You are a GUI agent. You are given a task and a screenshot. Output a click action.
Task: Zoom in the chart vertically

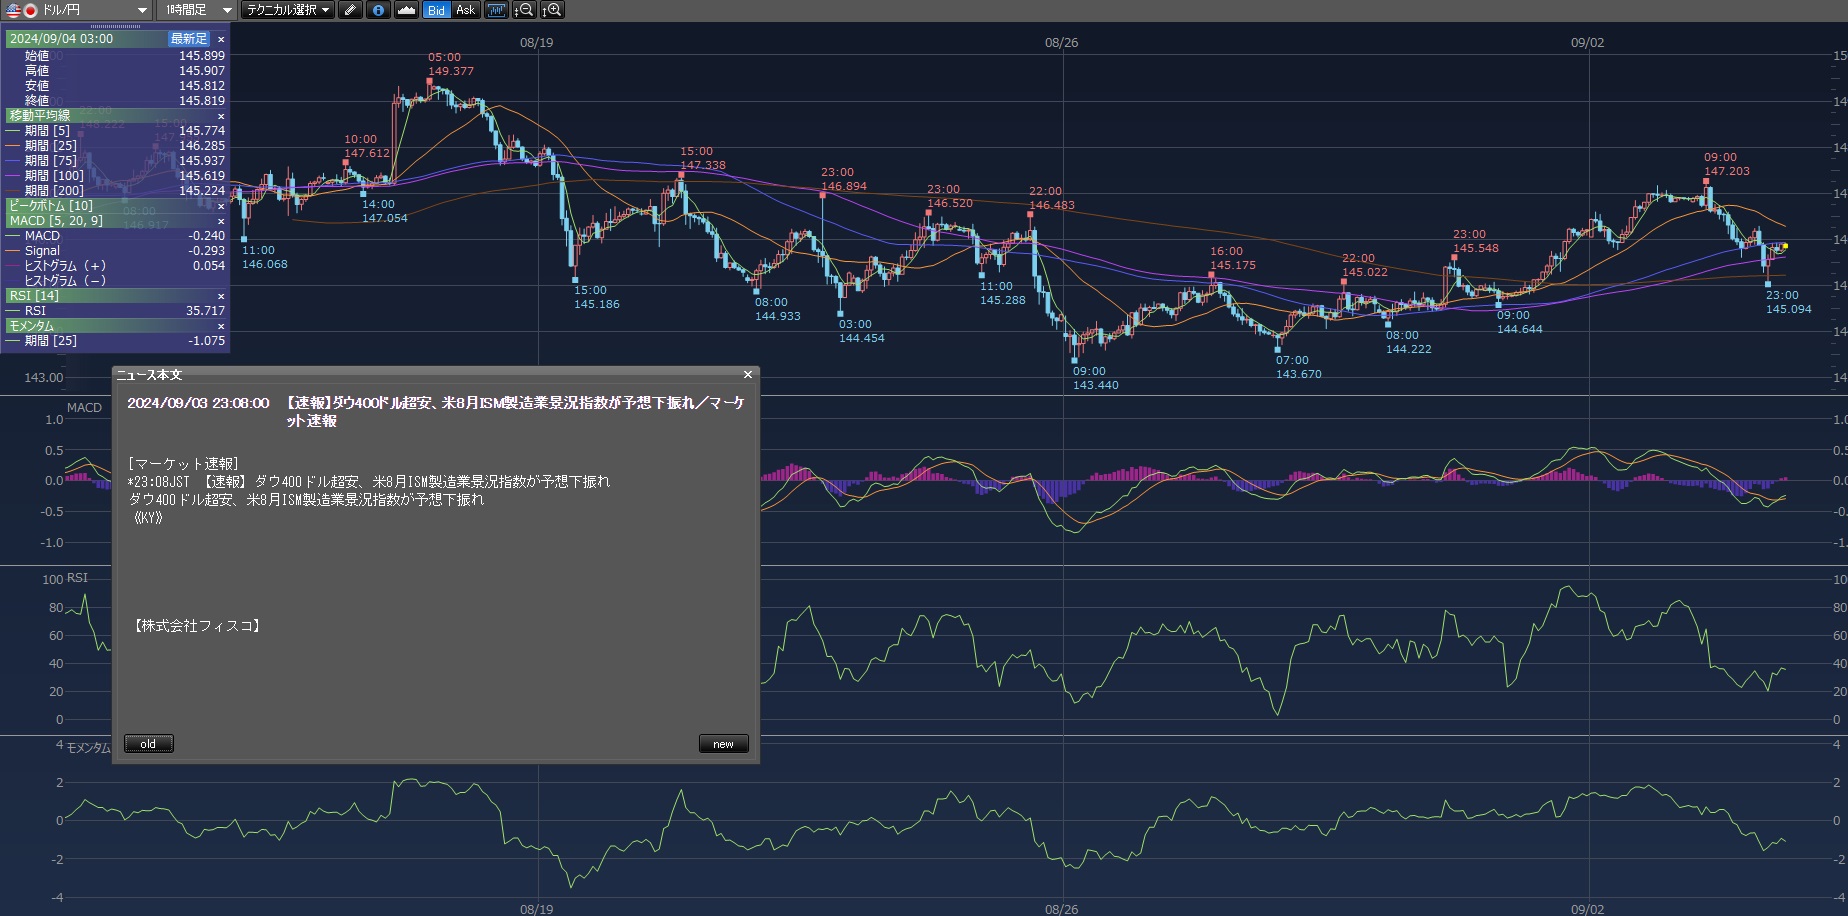click(x=552, y=10)
